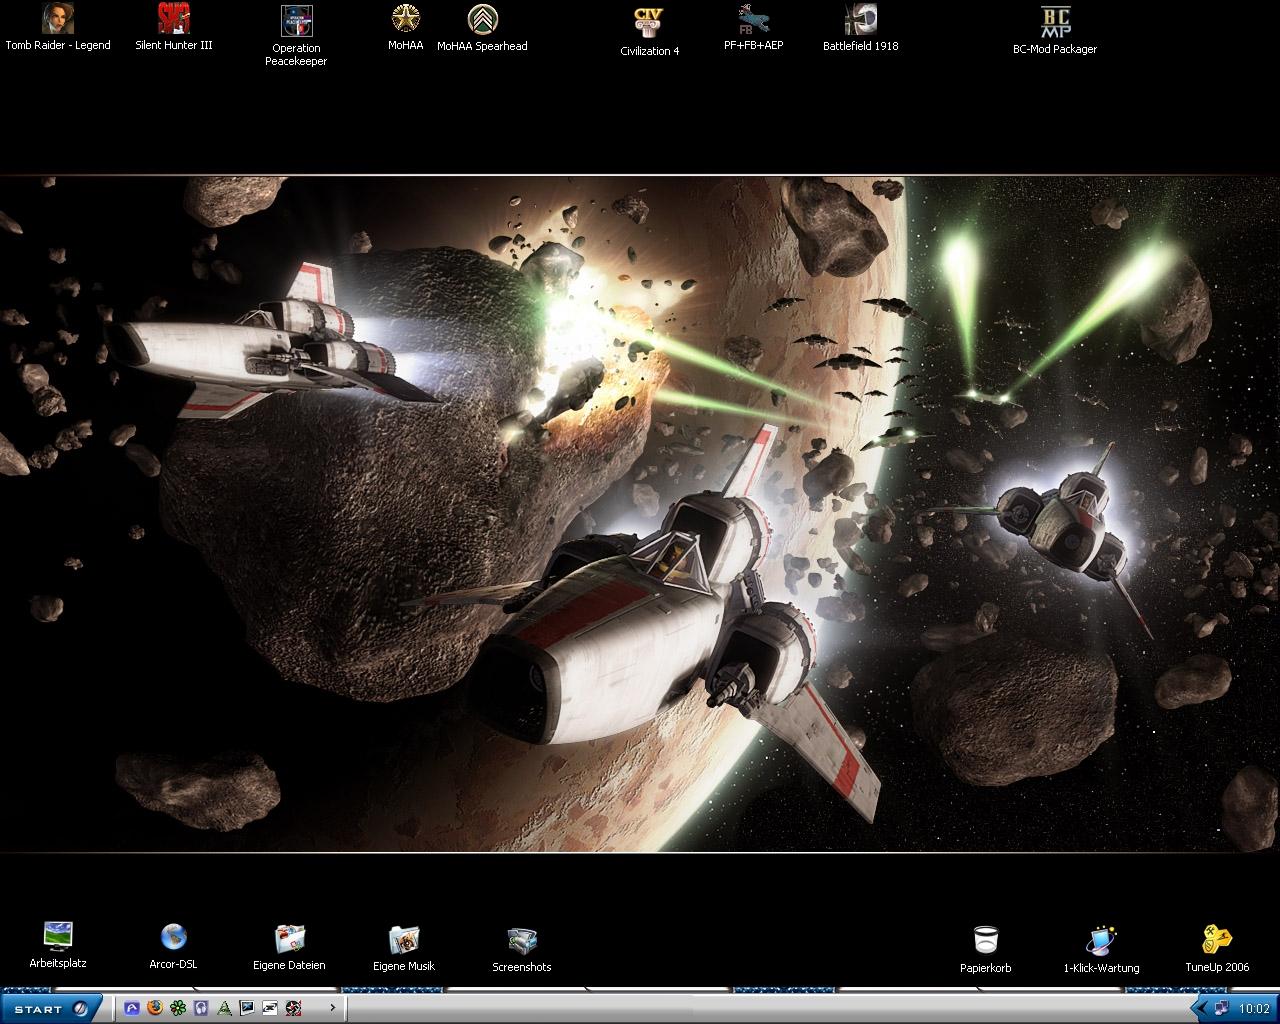Open the headphones icon in quick launch
1280x1024 pixels.
200,1008
